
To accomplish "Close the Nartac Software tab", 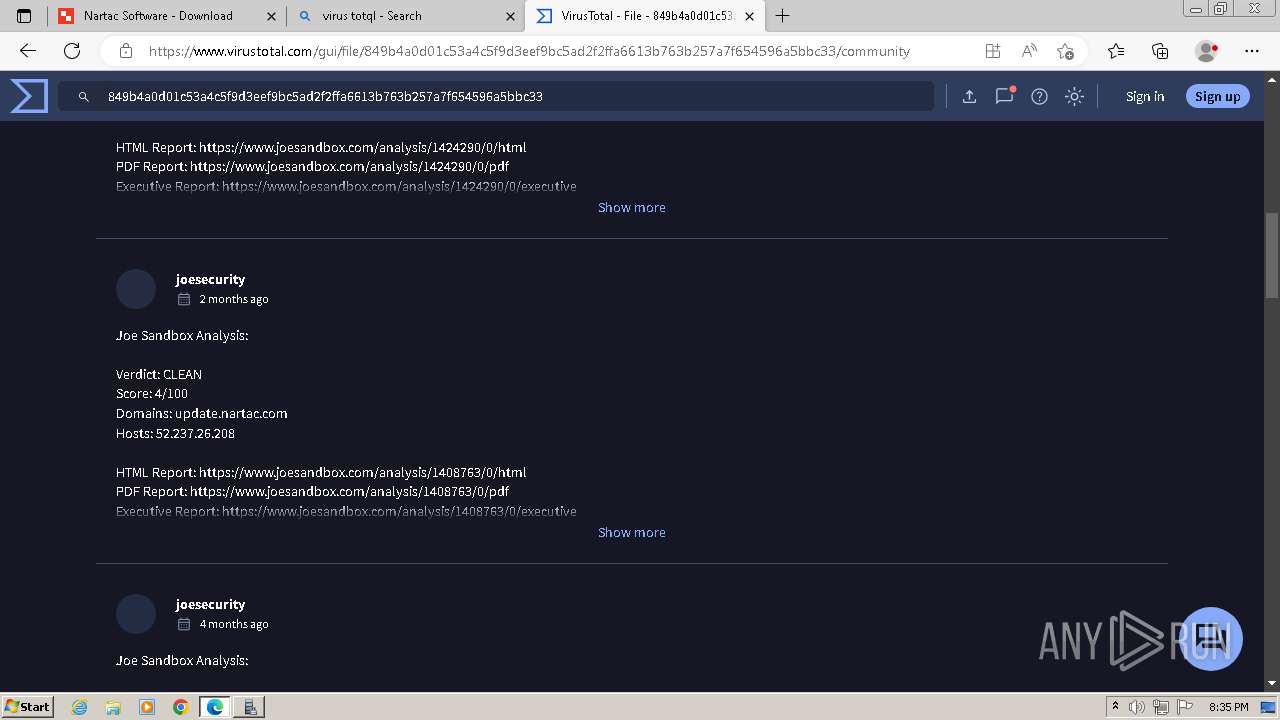I will coord(272,16).
